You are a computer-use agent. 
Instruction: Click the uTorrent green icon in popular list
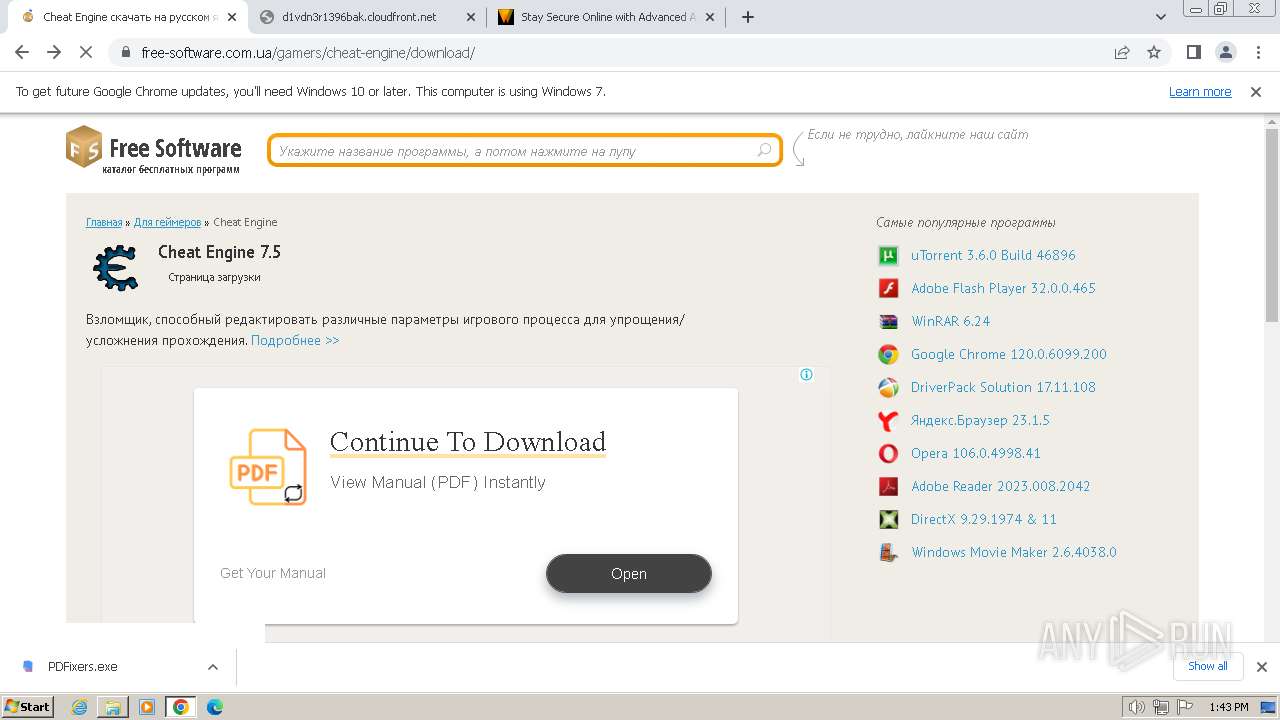888,255
